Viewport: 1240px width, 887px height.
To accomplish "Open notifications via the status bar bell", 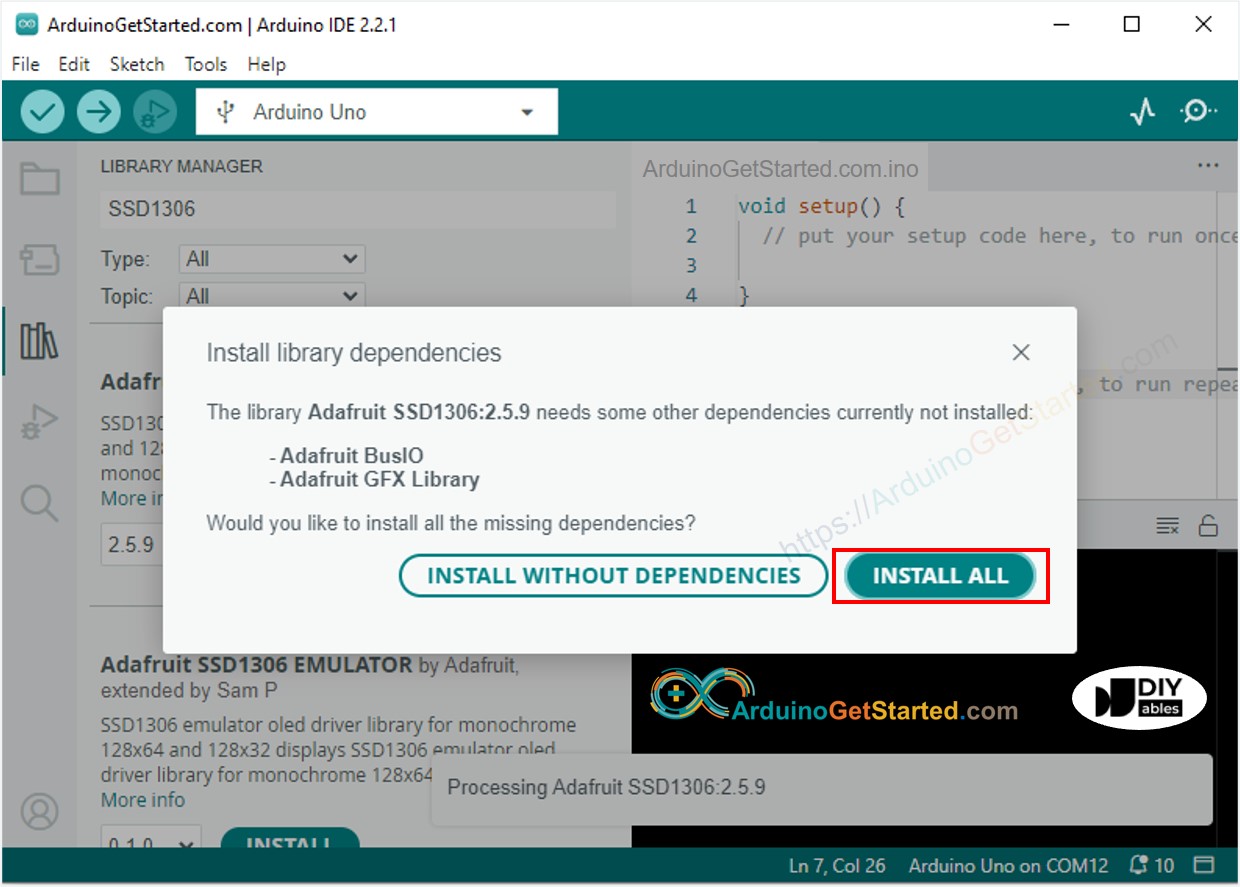I will point(1138,865).
